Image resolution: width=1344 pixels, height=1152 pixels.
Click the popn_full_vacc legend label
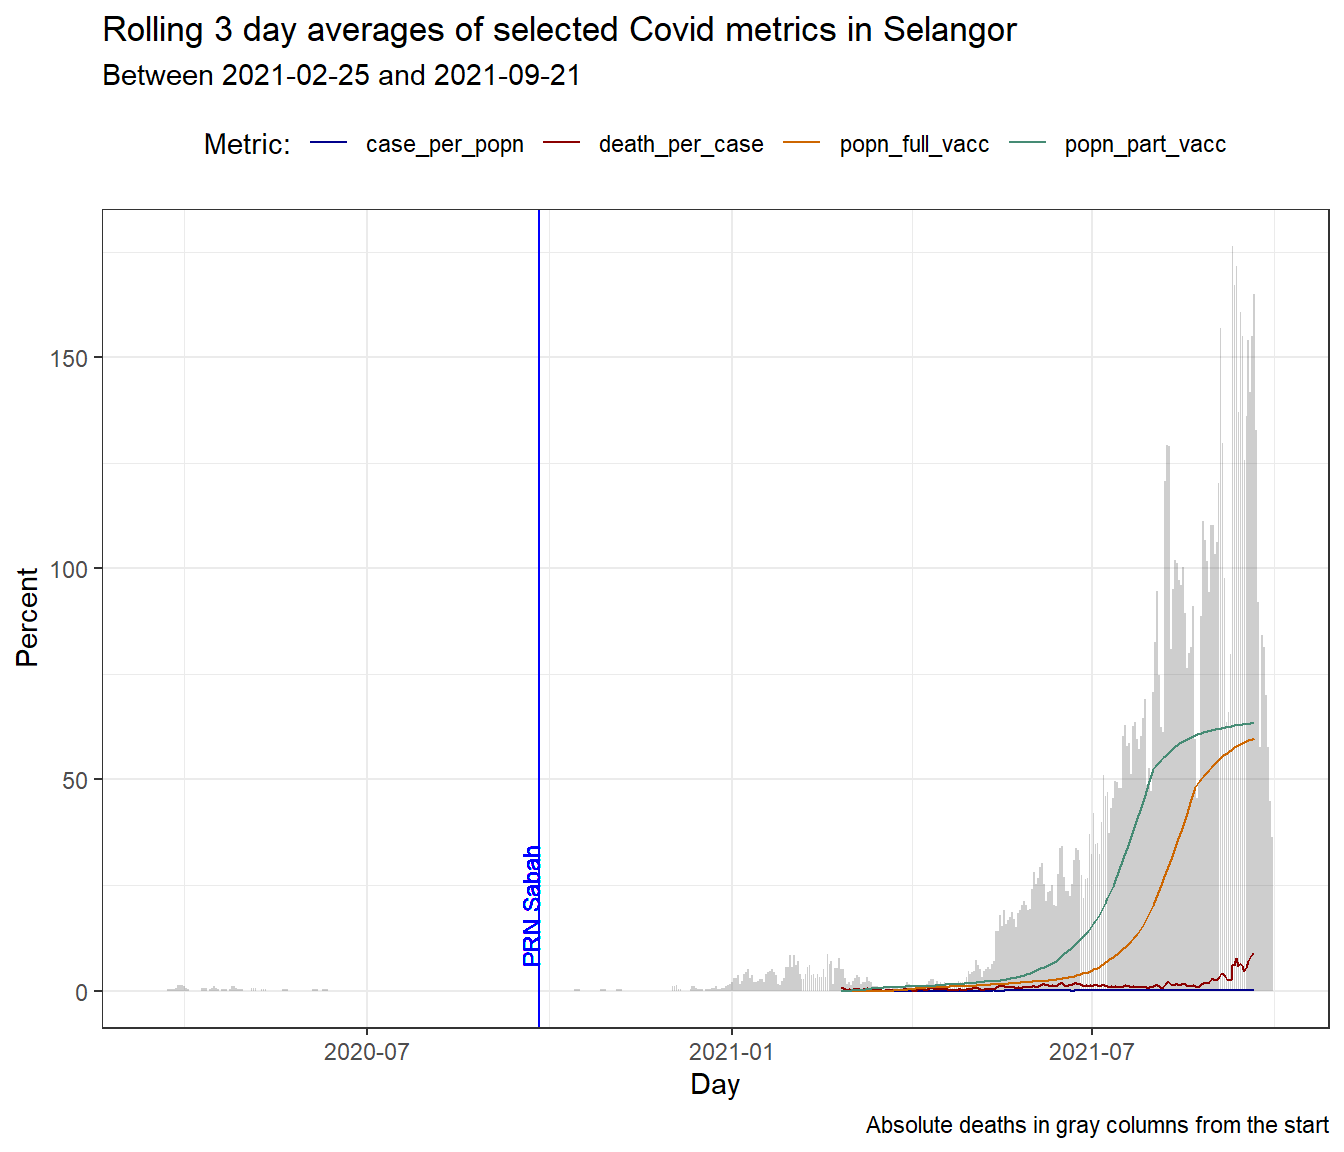click(x=914, y=144)
